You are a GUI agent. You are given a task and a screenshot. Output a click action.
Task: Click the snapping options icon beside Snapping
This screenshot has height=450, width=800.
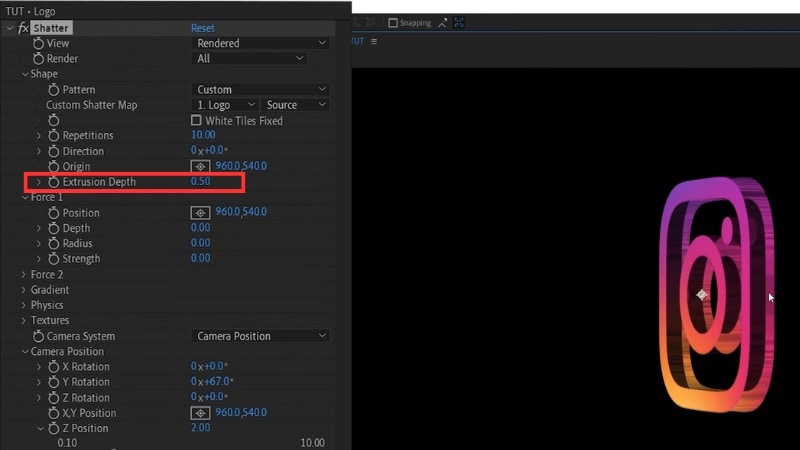(x=442, y=23)
